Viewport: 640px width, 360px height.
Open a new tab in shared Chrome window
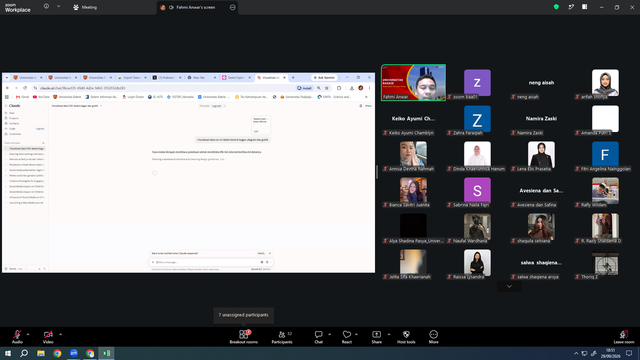[293, 78]
